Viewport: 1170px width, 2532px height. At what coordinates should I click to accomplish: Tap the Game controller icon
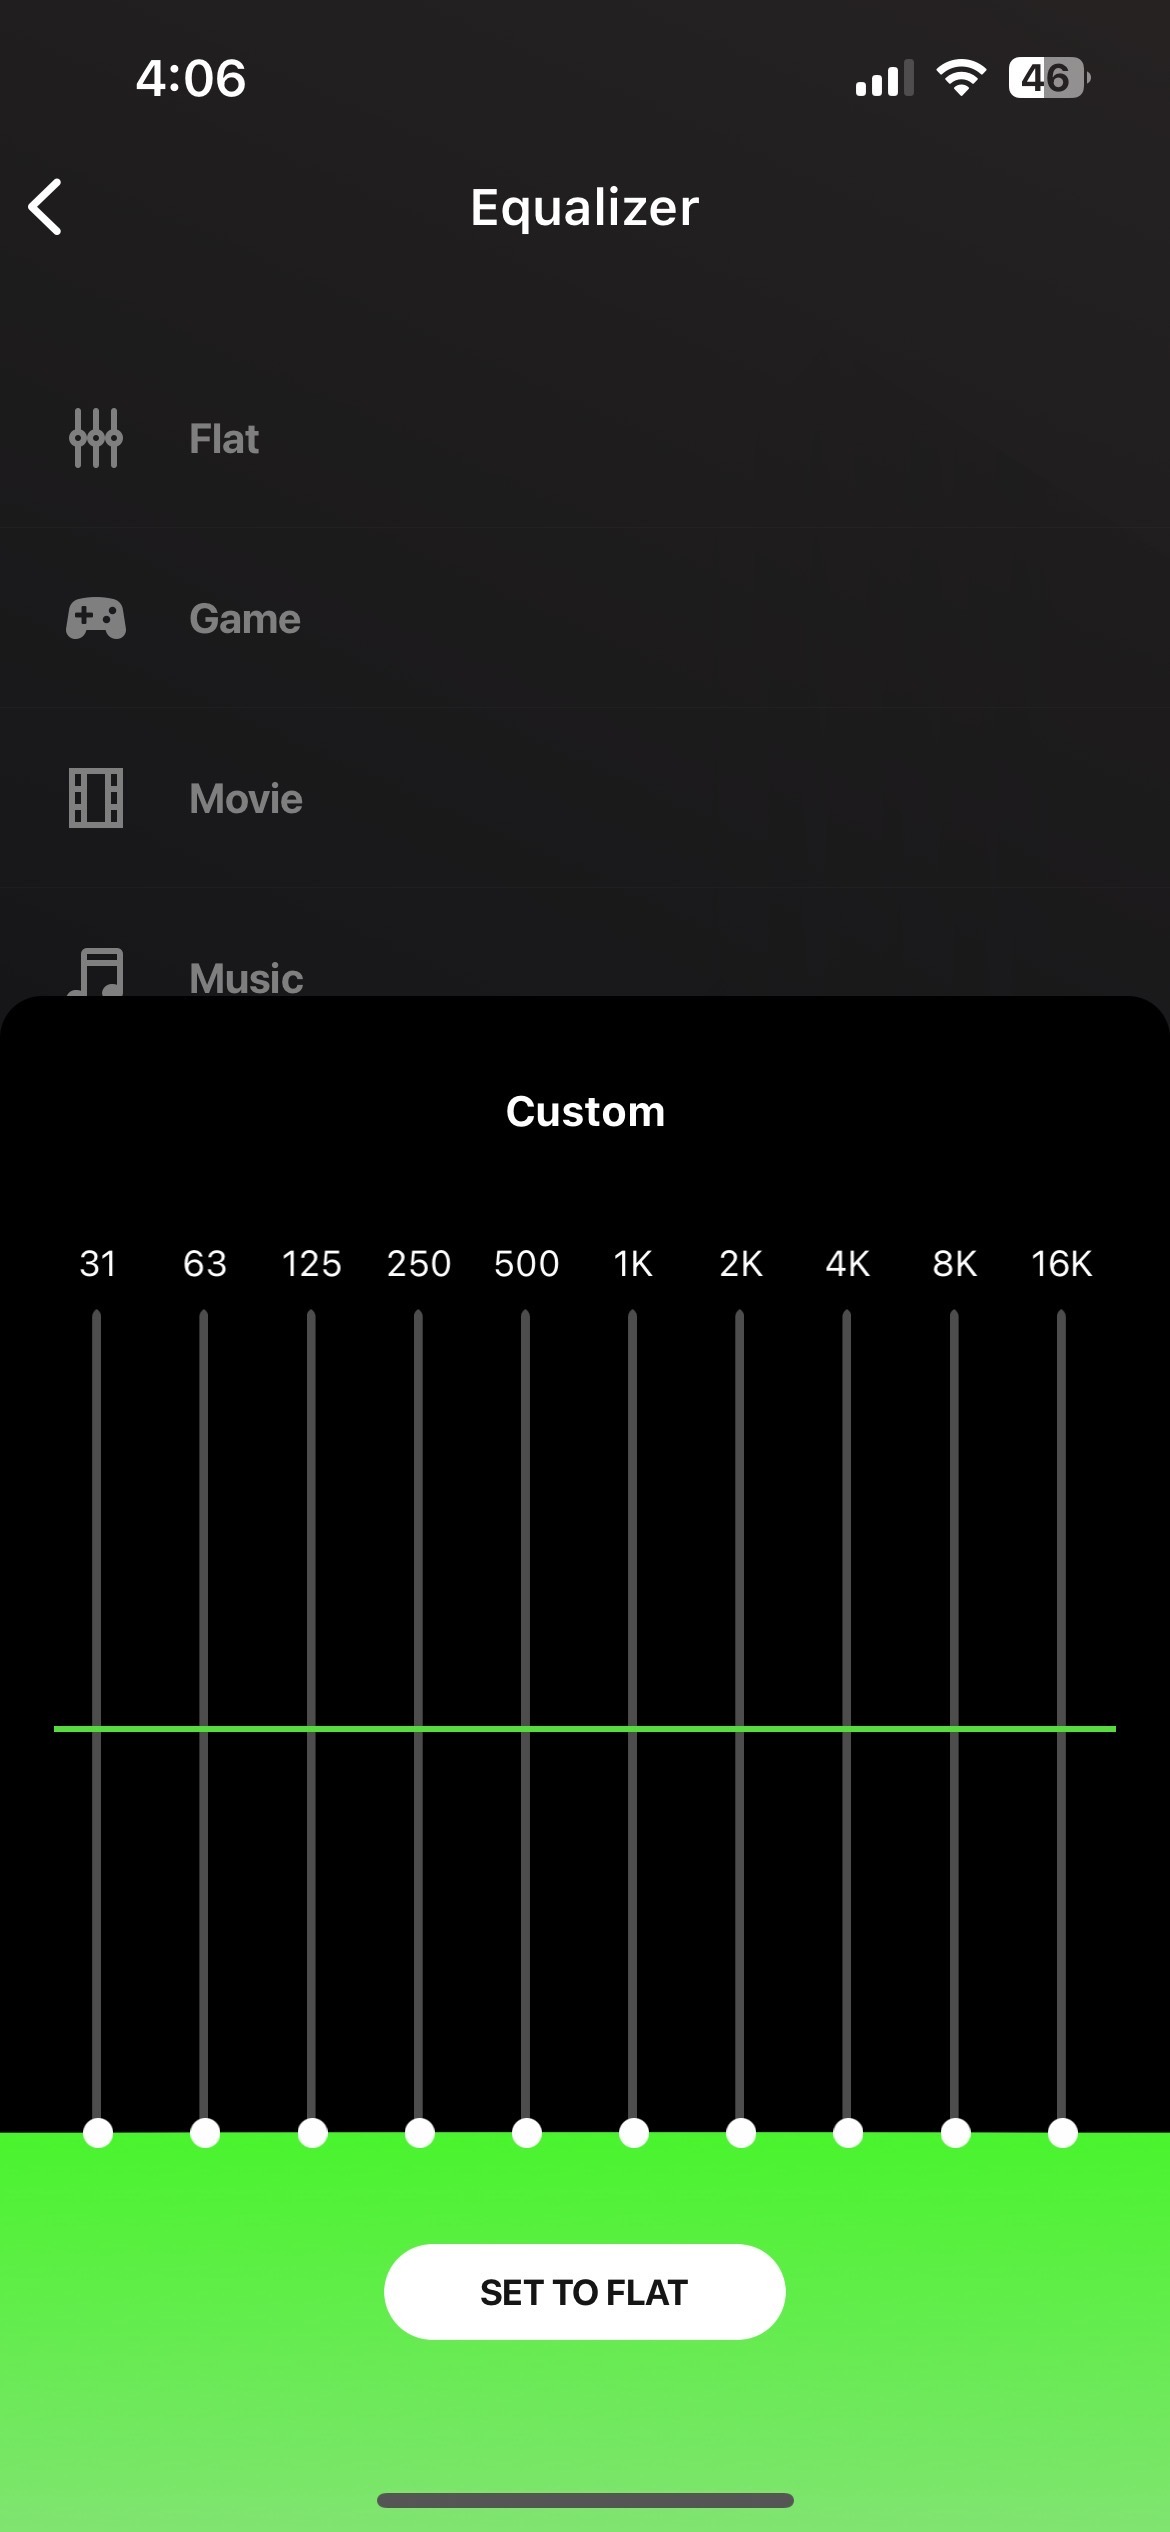click(96, 618)
